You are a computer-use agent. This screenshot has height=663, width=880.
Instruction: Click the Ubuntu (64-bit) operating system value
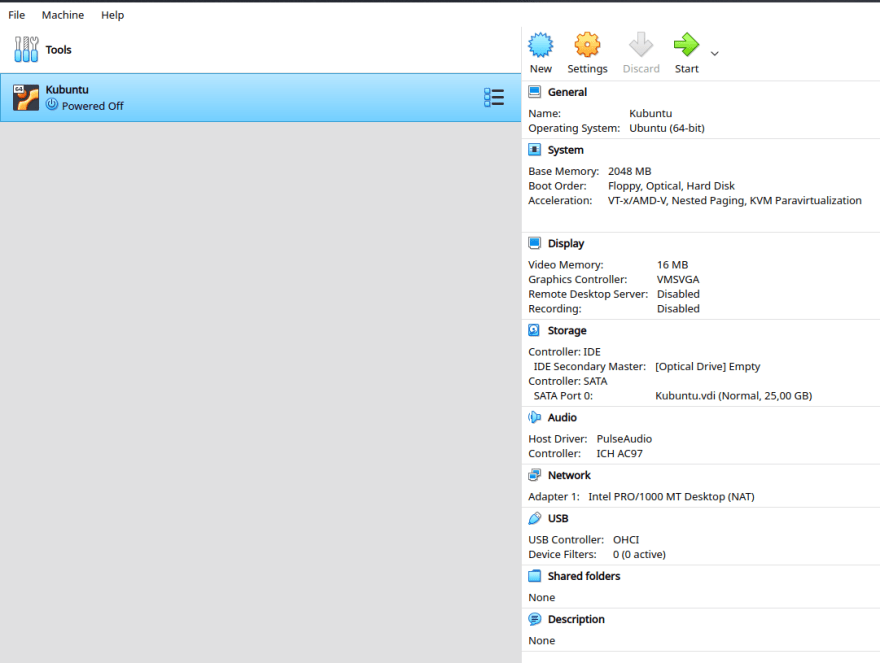pos(667,128)
